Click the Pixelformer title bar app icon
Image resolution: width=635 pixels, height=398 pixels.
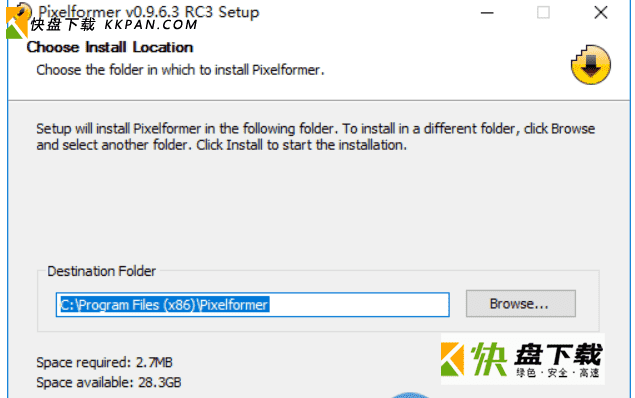click(25, 9)
